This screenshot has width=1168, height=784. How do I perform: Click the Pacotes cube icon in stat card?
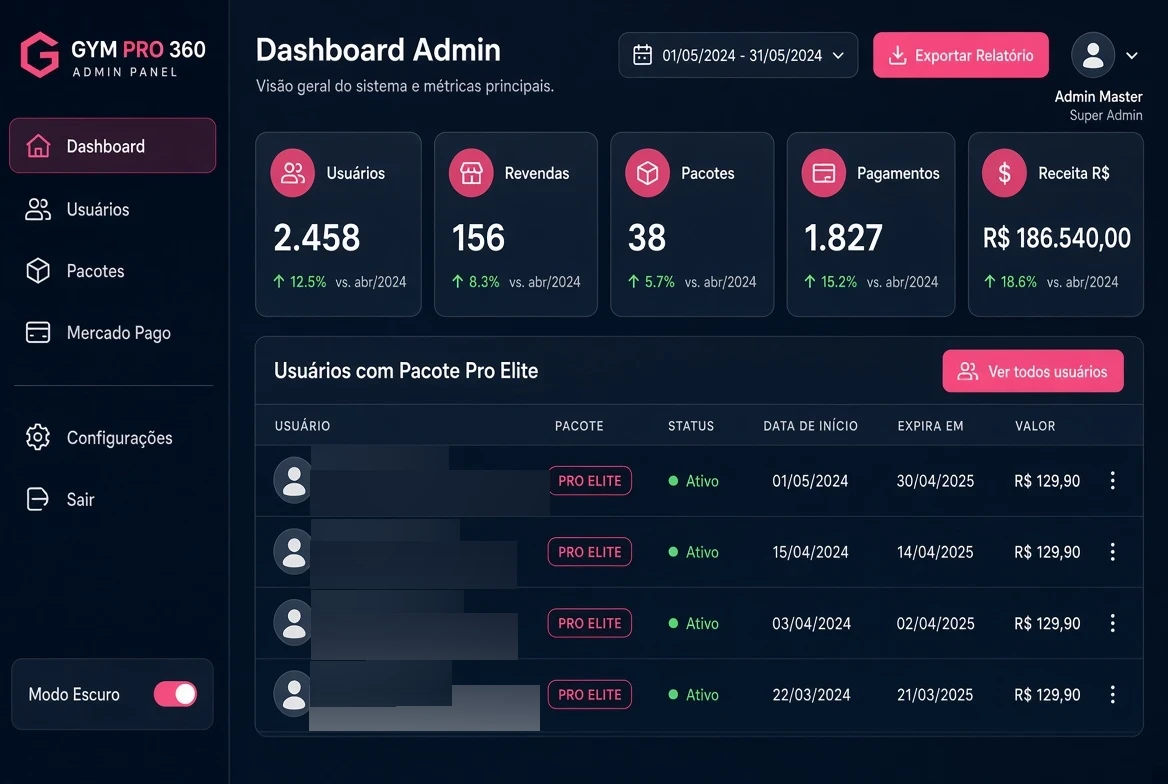pos(647,174)
